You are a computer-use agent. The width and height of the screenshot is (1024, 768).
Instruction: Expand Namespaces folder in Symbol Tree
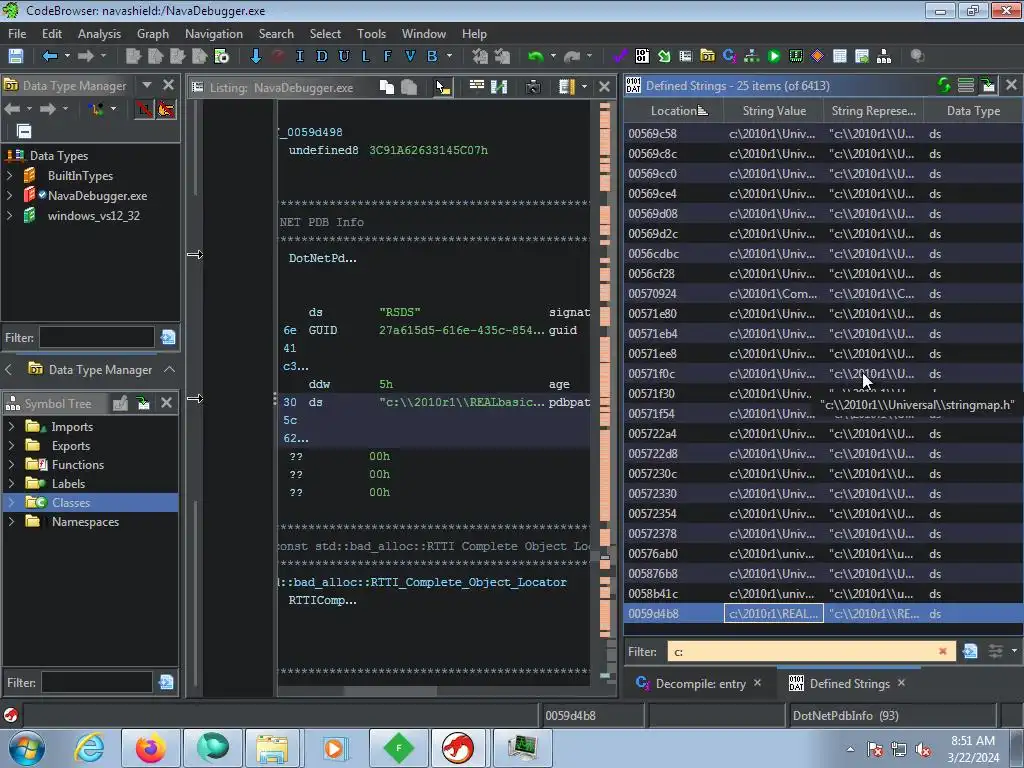click(11, 521)
